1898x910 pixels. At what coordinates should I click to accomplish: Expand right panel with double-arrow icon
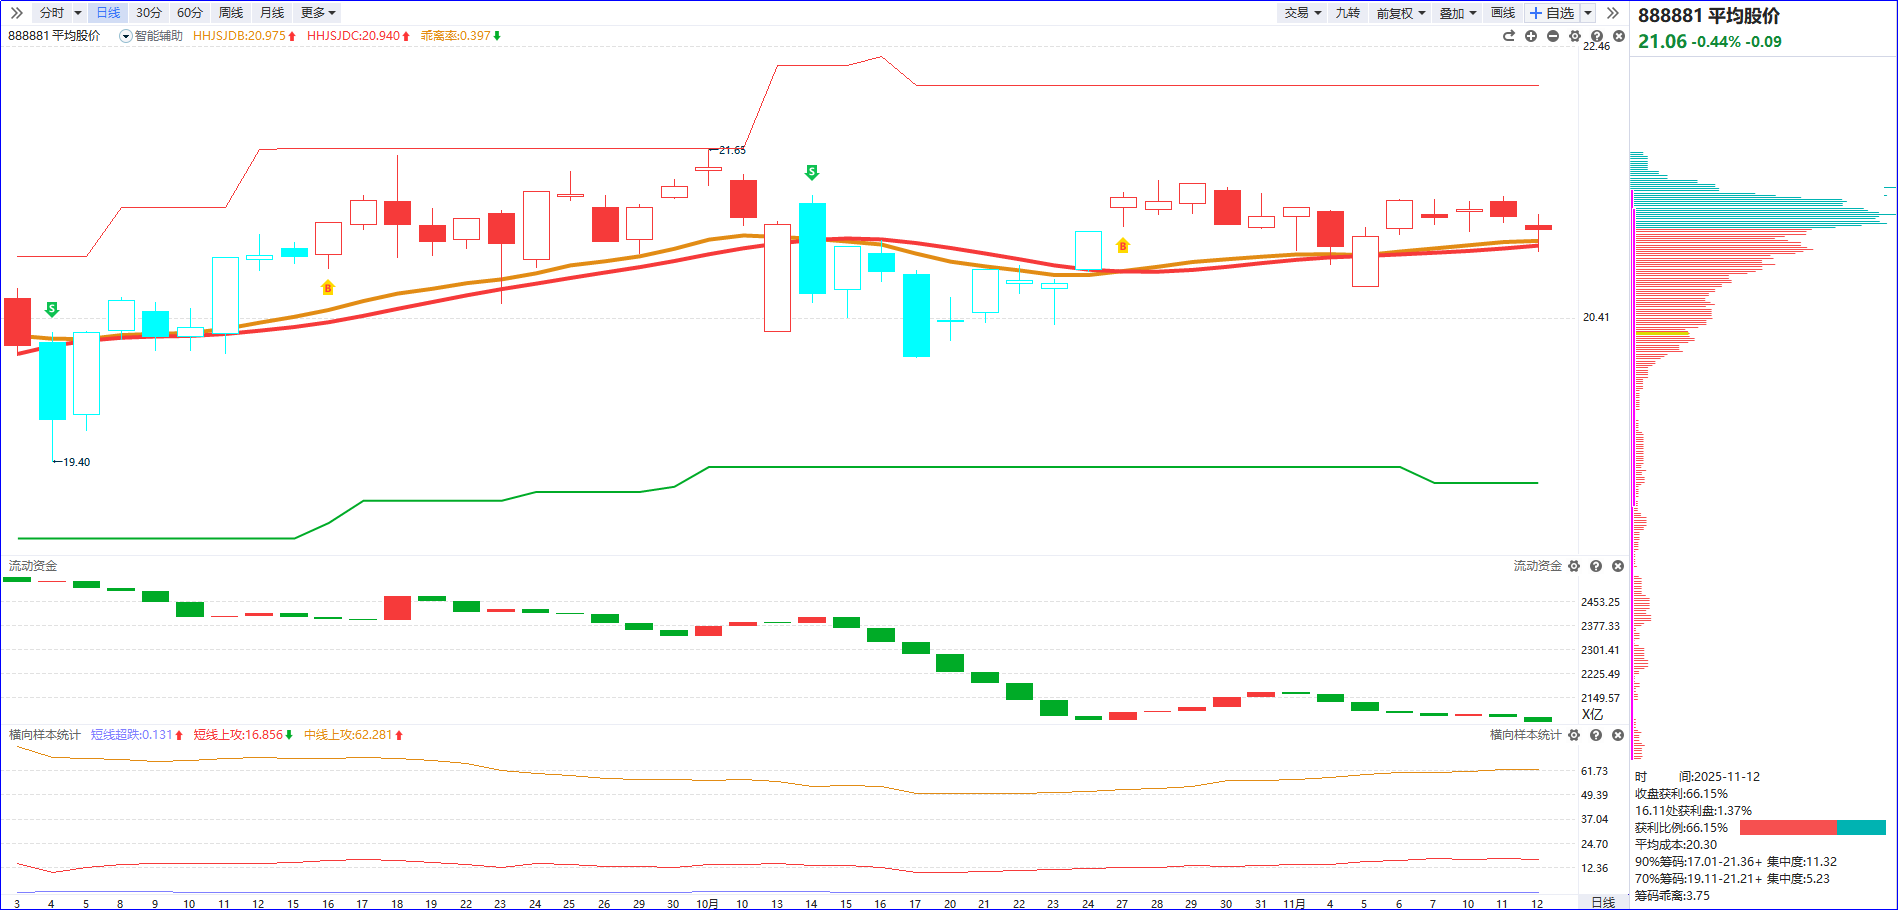click(x=1612, y=13)
